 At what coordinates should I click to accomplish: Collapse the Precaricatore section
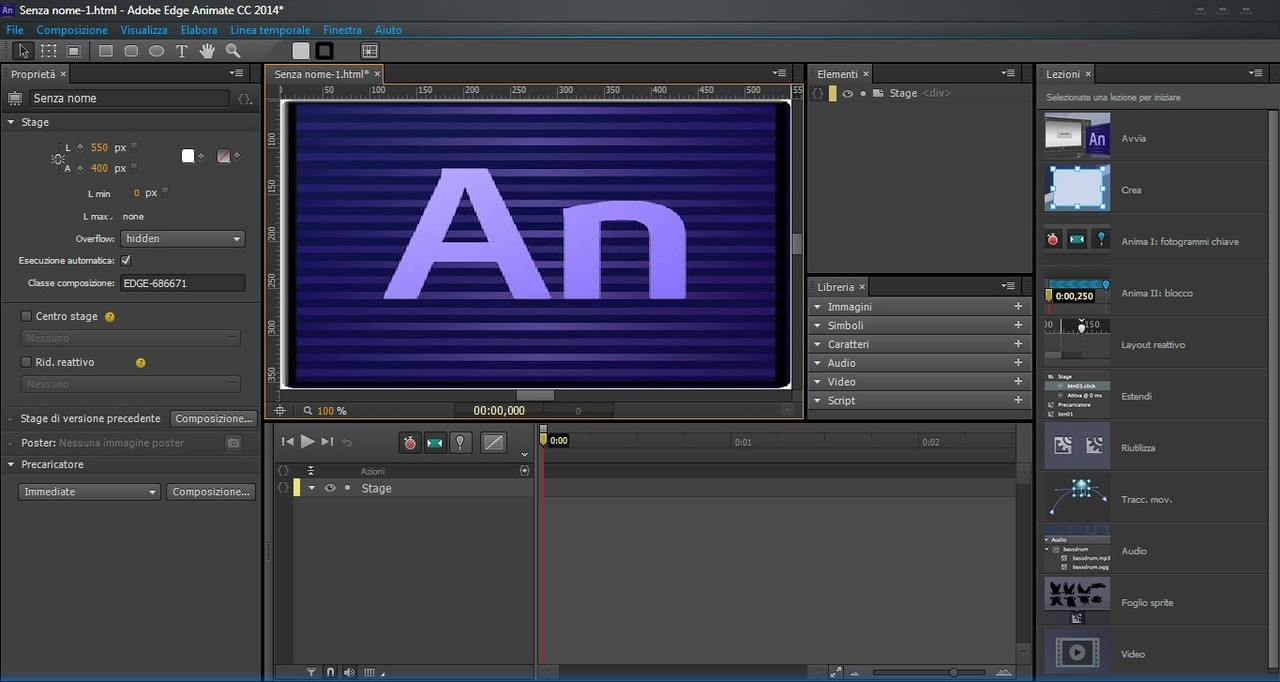click(x=11, y=465)
